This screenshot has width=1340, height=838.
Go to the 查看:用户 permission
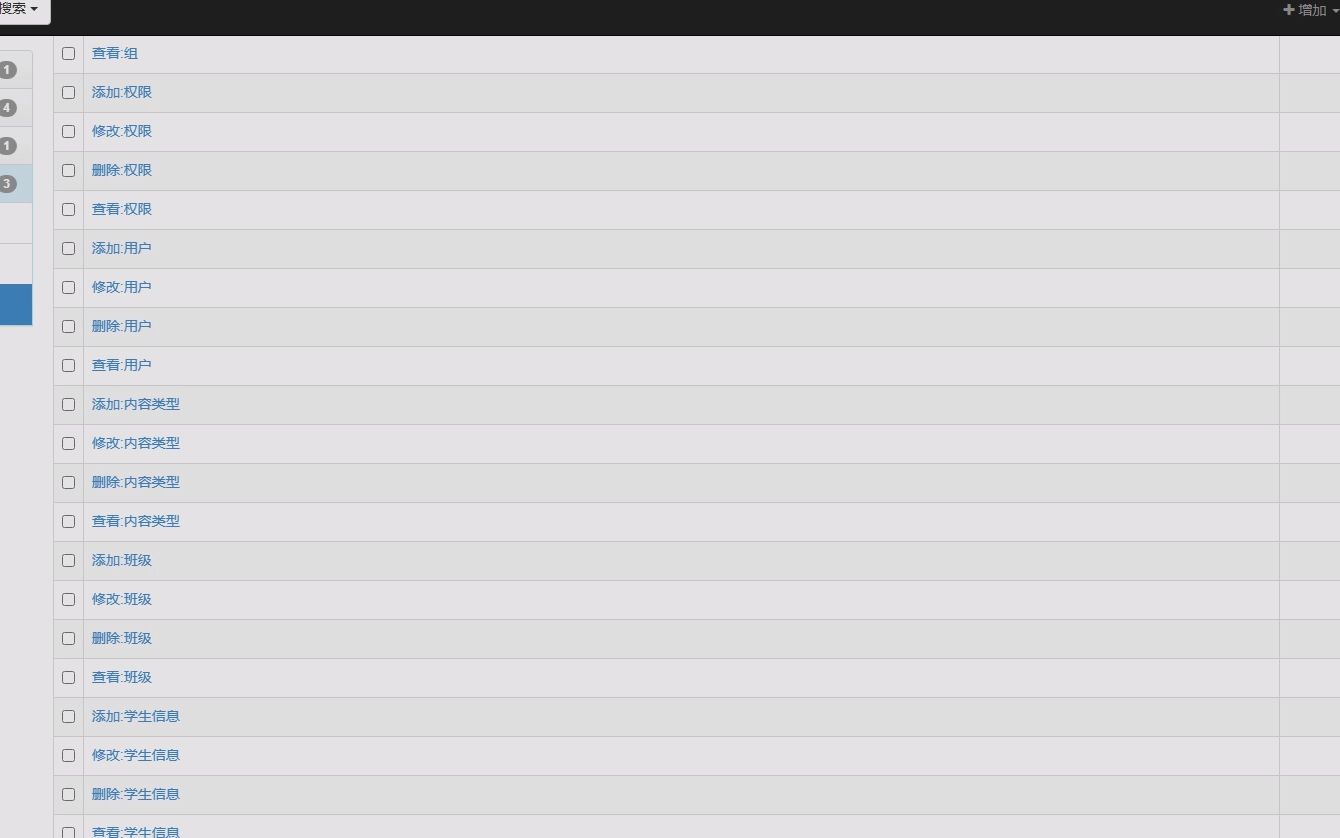click(122, 365)
